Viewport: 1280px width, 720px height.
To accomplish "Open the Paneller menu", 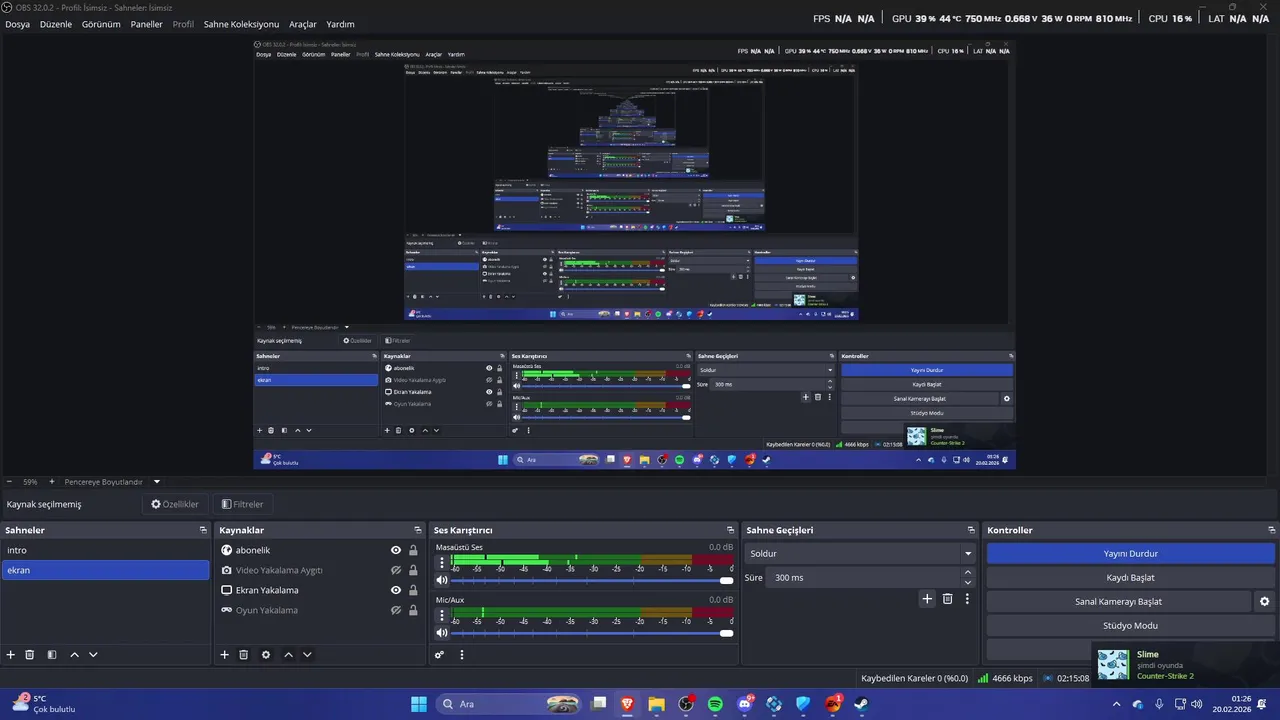I will [146, 24].
